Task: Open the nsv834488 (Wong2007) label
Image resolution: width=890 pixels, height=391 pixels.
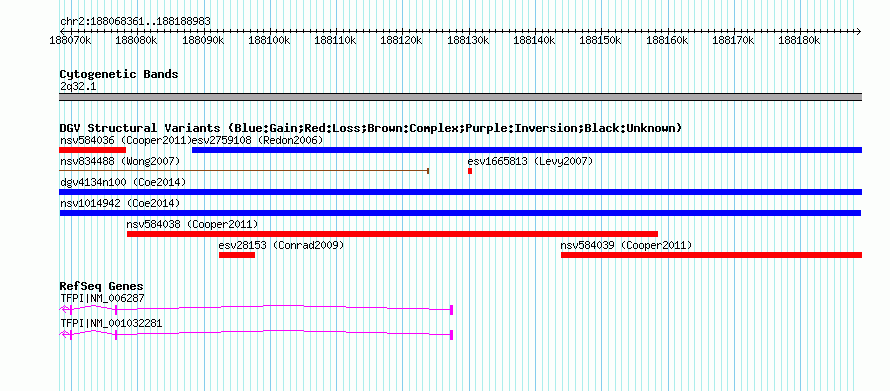Action: click(x=120, y=161)
